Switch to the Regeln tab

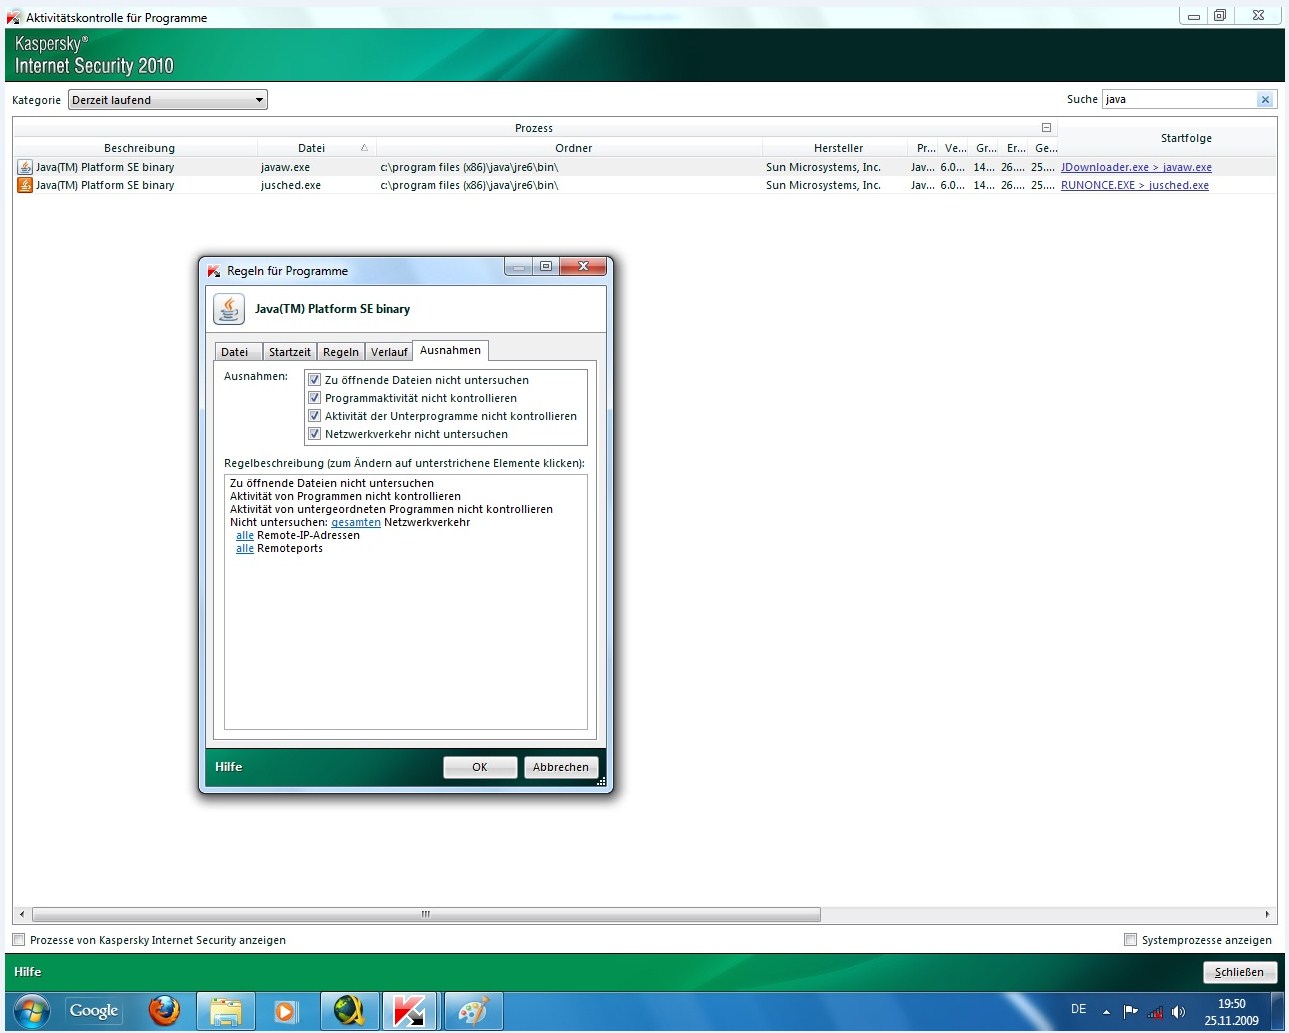click(340, 352)
